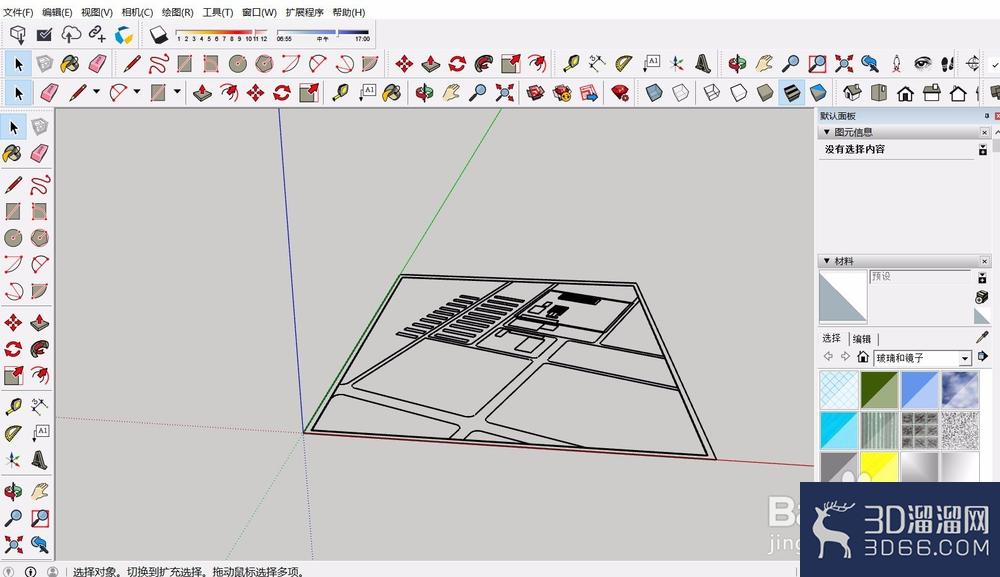Open the 文件(F) menu
Viewport: 1000px width, 577px height.
18,12
